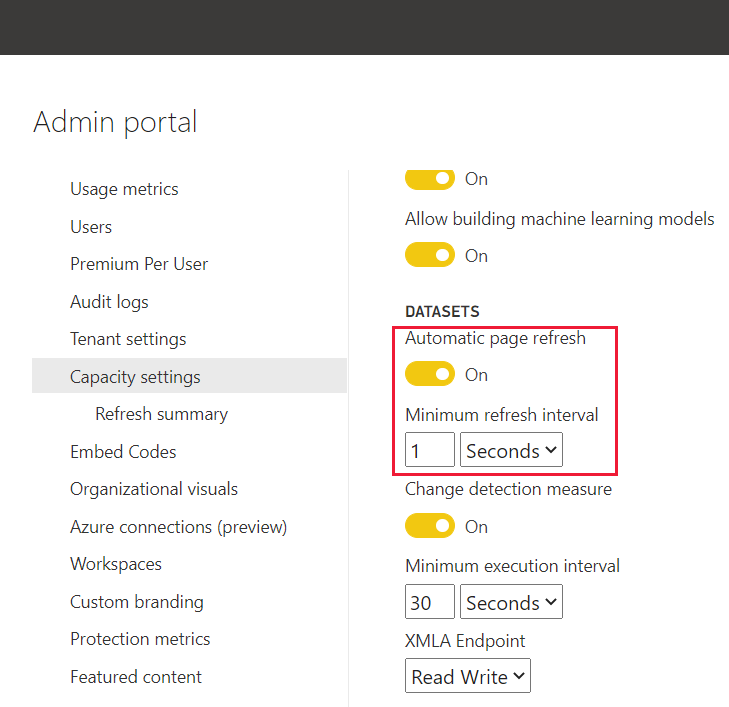Open Minimum refresh interval units dropdown
Viewport: 729px width, 707px height.
pyautogui.click(x=511, y=450)
